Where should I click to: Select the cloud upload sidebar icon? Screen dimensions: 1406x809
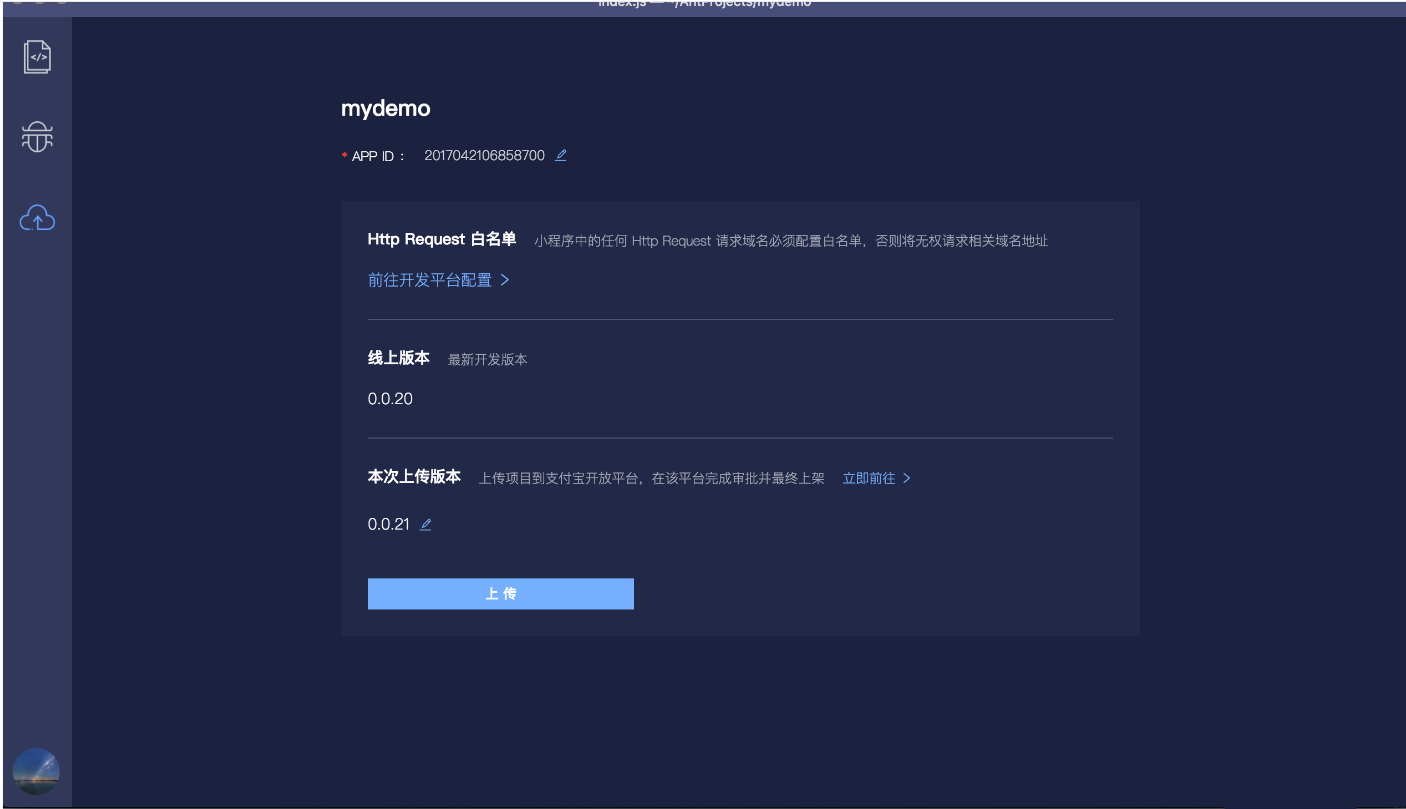click(x=37, y=217)
